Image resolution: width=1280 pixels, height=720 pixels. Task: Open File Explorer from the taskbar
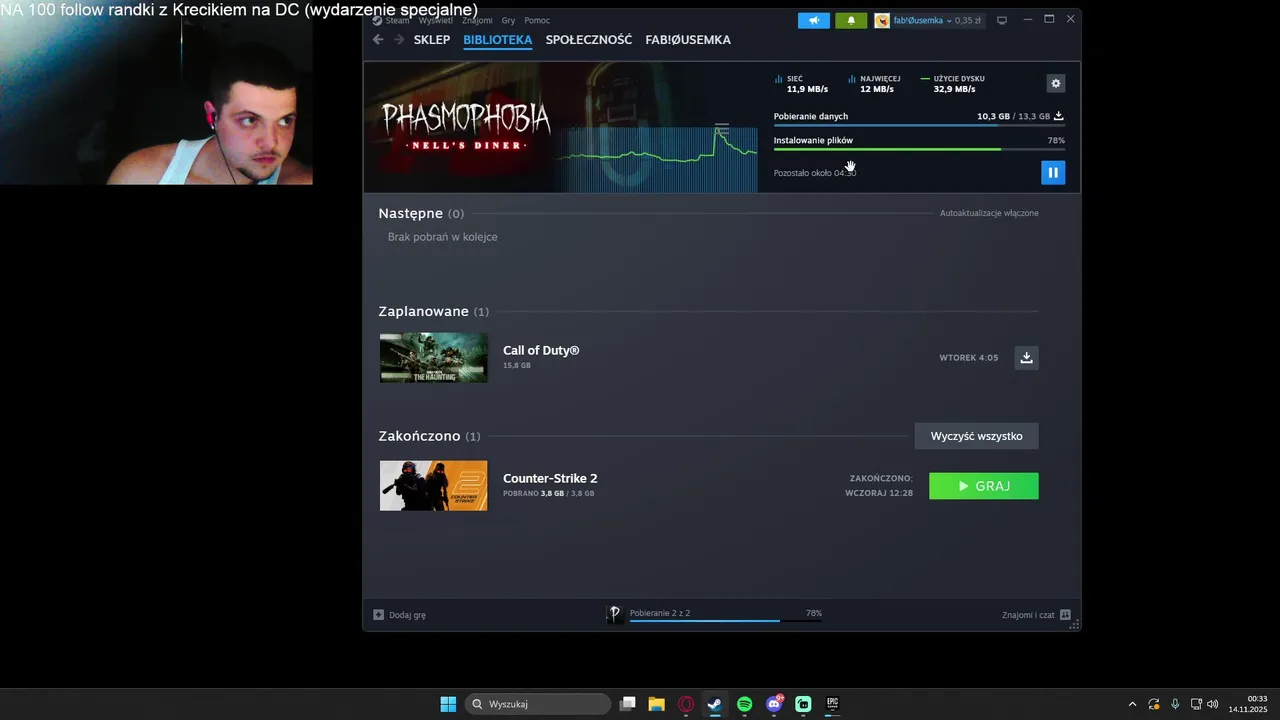[656, 704]
